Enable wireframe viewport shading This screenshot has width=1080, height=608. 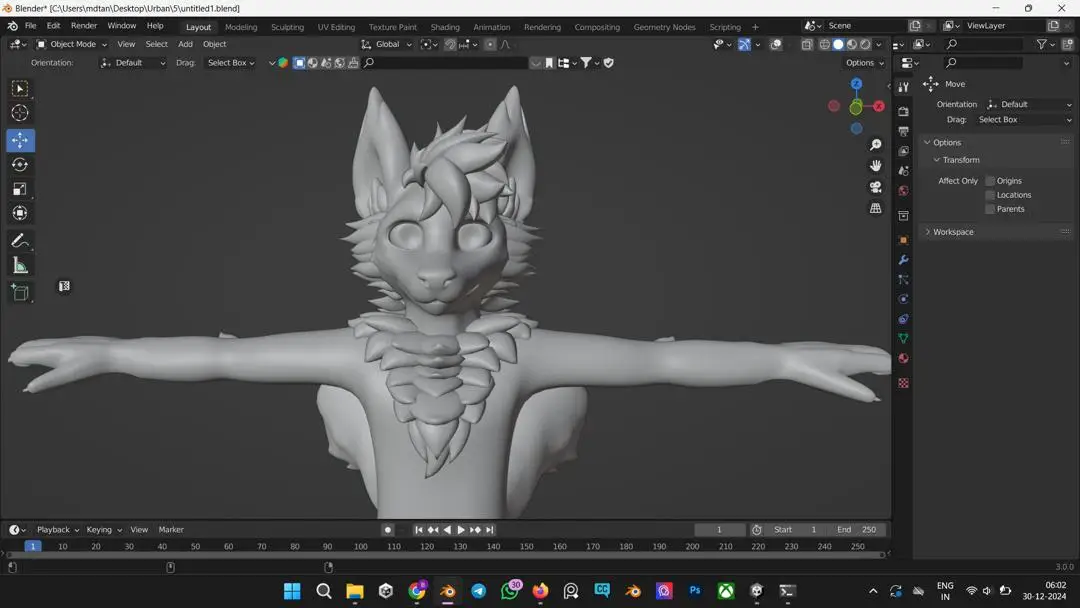pyautogui.click(x=824, y=44)
